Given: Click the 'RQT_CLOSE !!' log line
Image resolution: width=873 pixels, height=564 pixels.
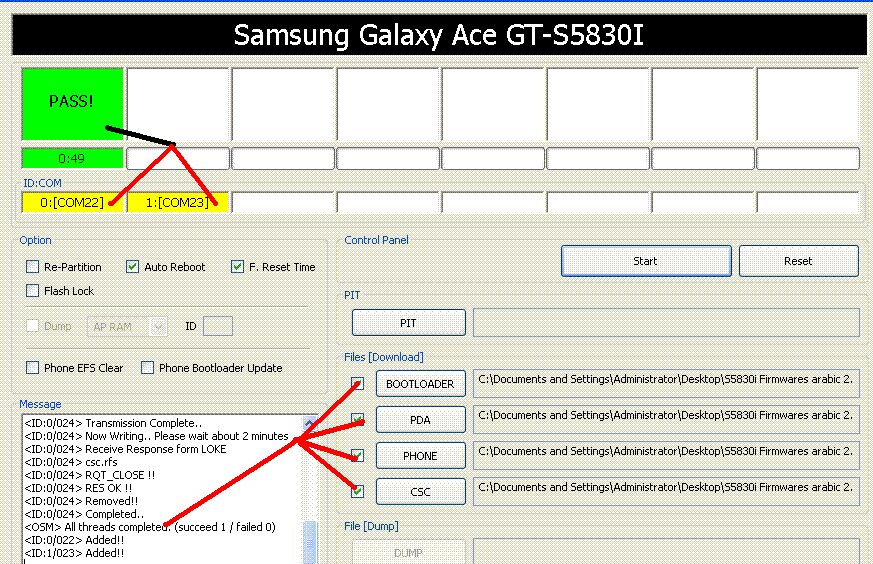Looking at the screenshot, I should point(90,475).
